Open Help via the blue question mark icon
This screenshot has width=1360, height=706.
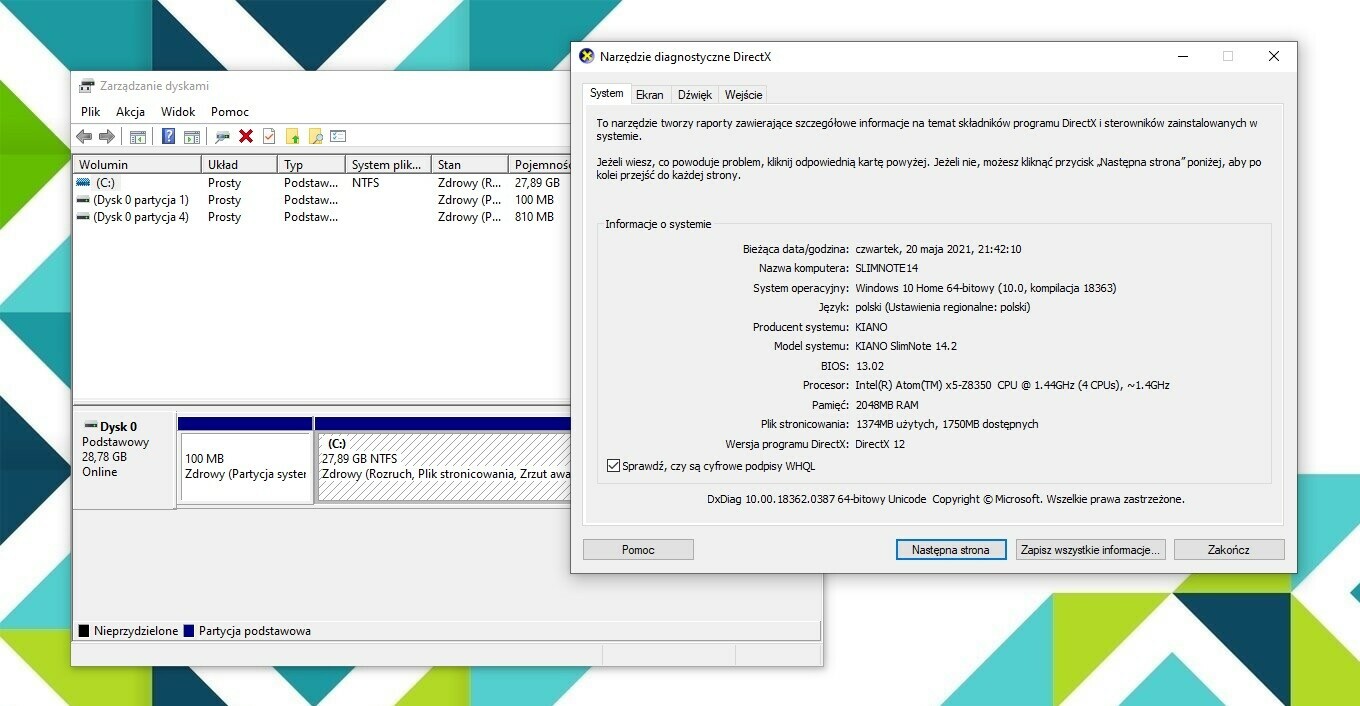(168, 136)
